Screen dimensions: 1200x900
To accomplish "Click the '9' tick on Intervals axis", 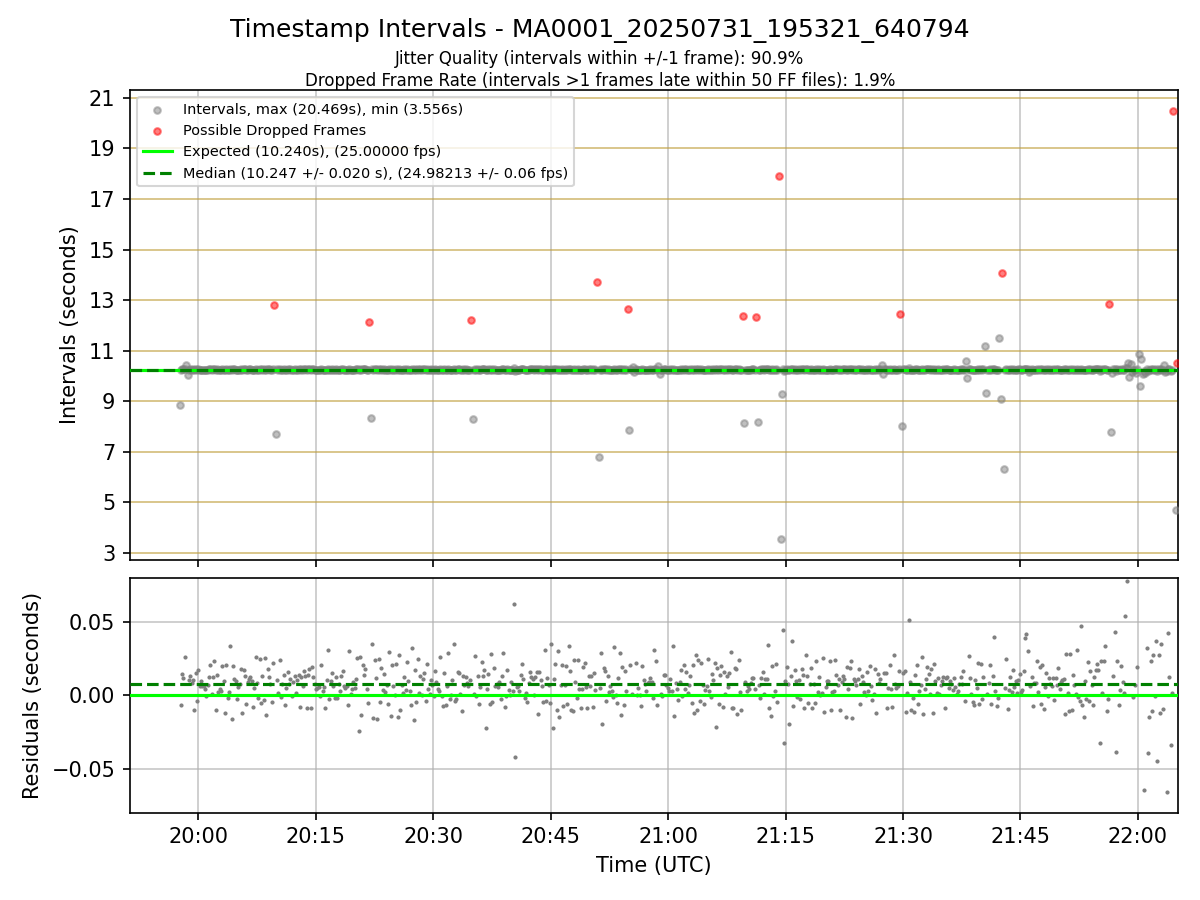I will tap(107, 401).
